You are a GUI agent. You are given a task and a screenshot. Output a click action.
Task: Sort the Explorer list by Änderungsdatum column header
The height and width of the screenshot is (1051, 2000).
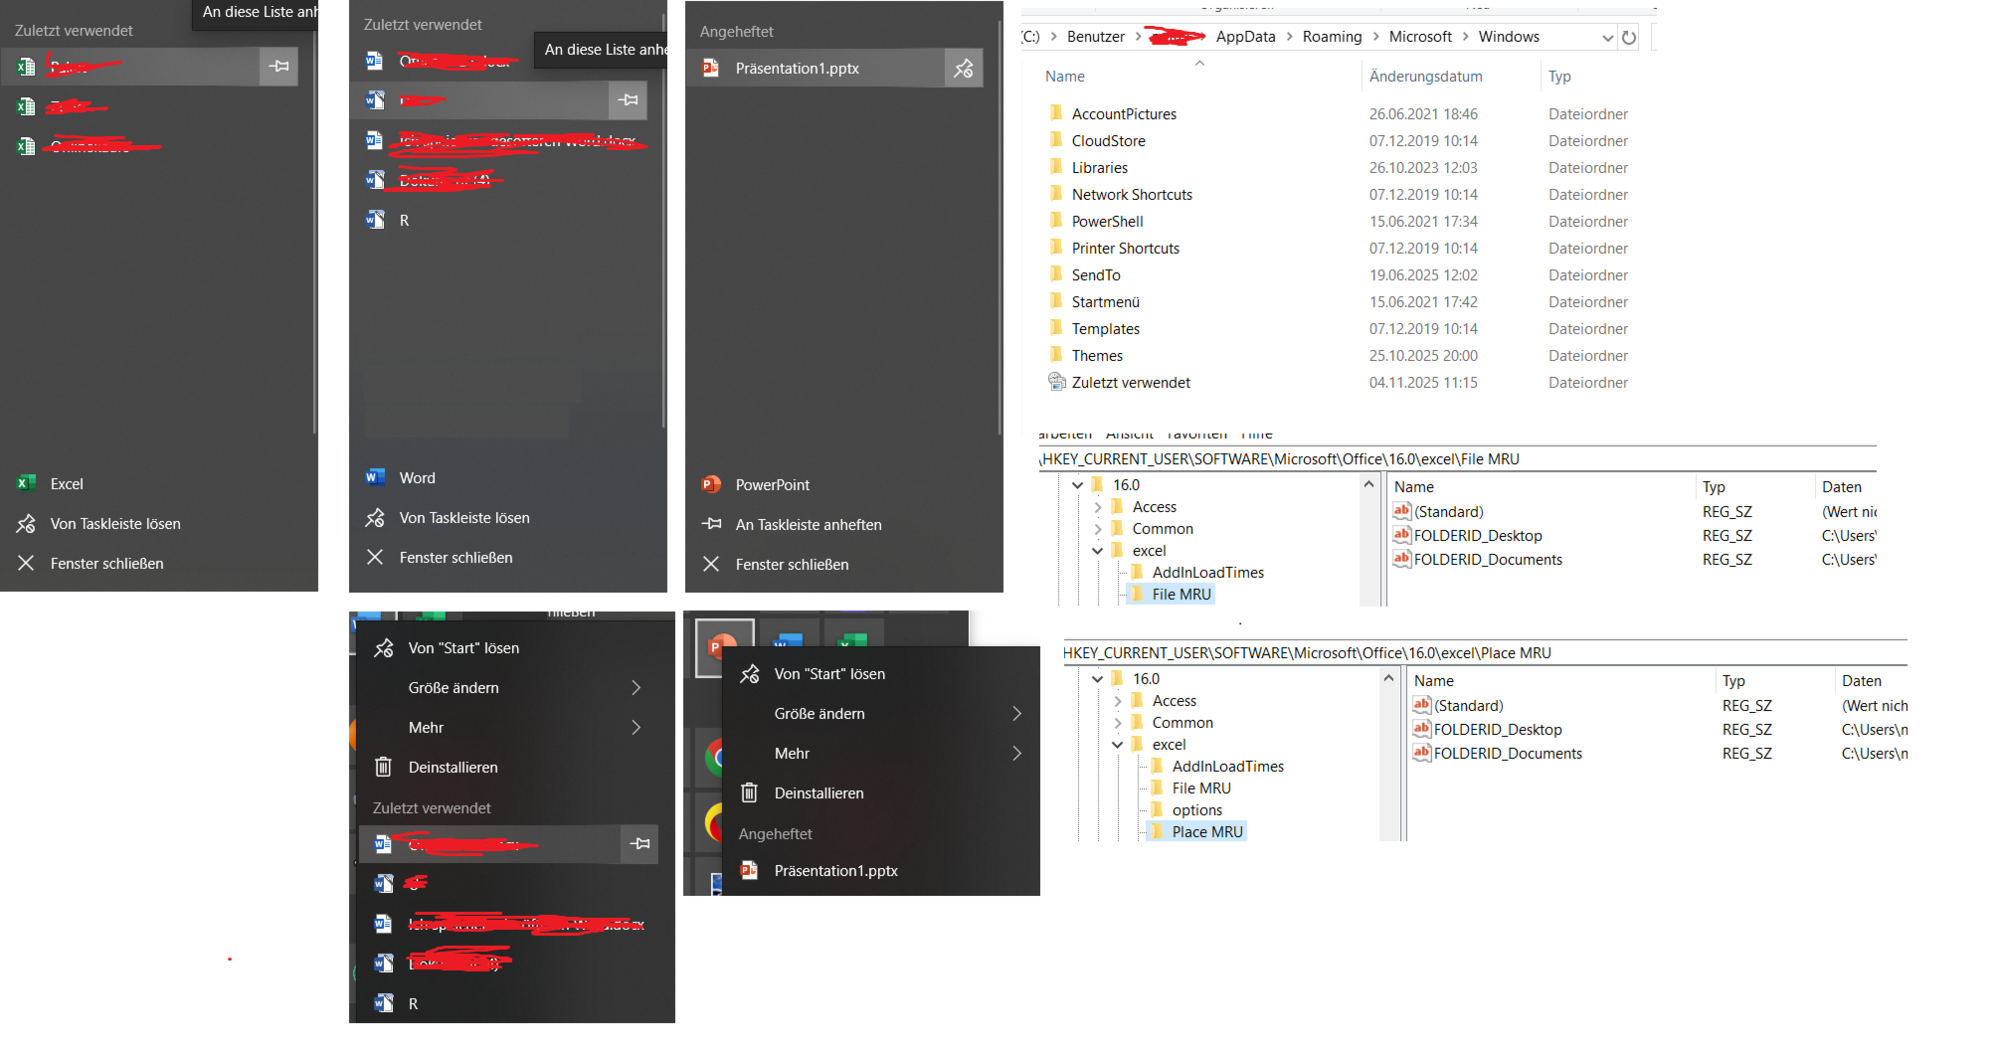tap(1425, 76)
